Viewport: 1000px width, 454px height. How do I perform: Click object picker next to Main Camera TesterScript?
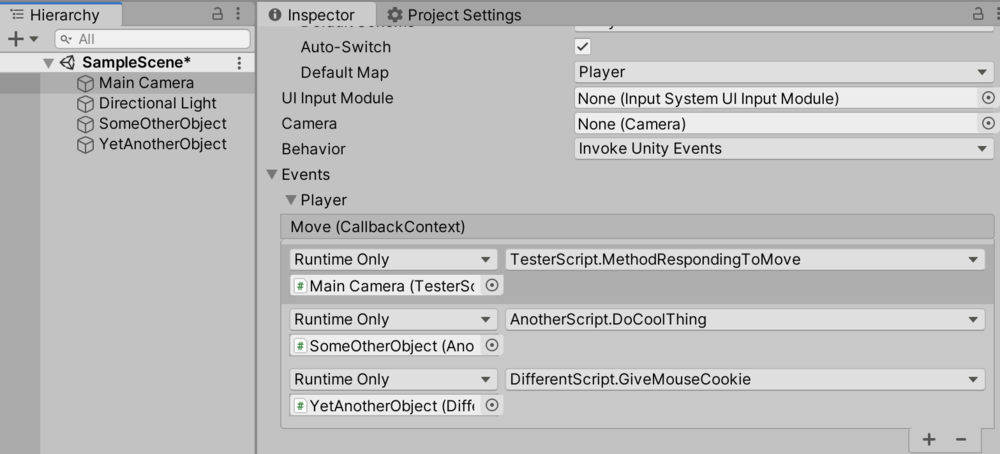click(x=491, y=286)
